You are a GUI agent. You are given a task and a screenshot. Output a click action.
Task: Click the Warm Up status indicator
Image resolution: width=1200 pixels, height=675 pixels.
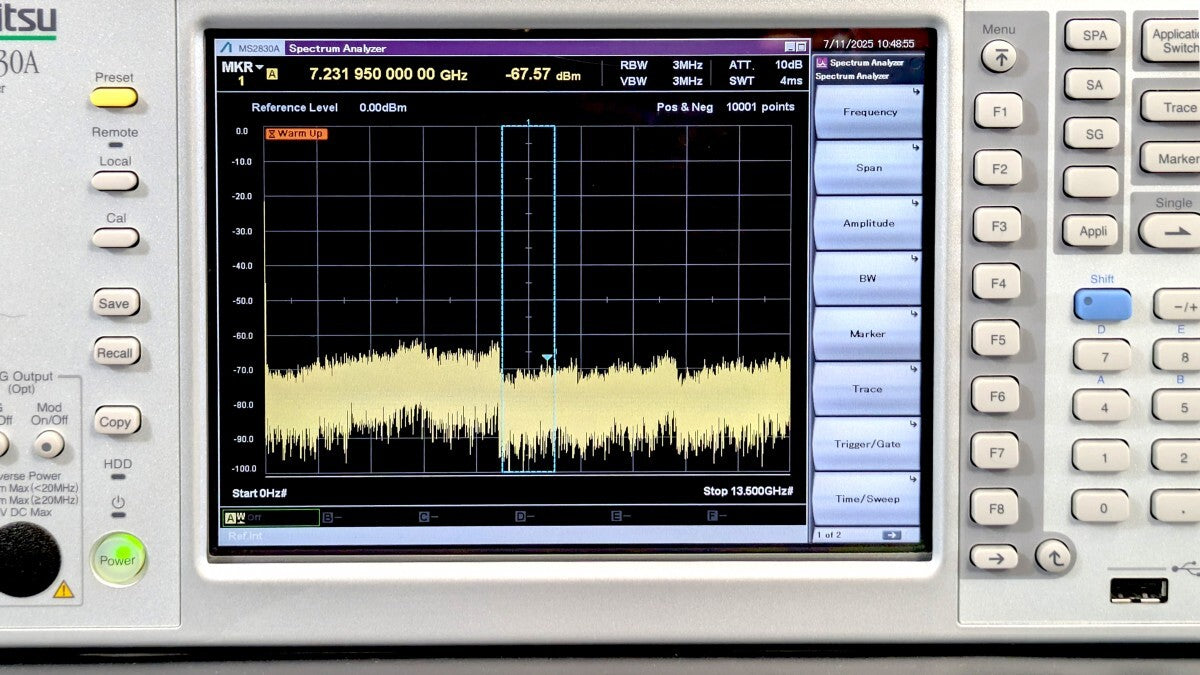(295, 133)
